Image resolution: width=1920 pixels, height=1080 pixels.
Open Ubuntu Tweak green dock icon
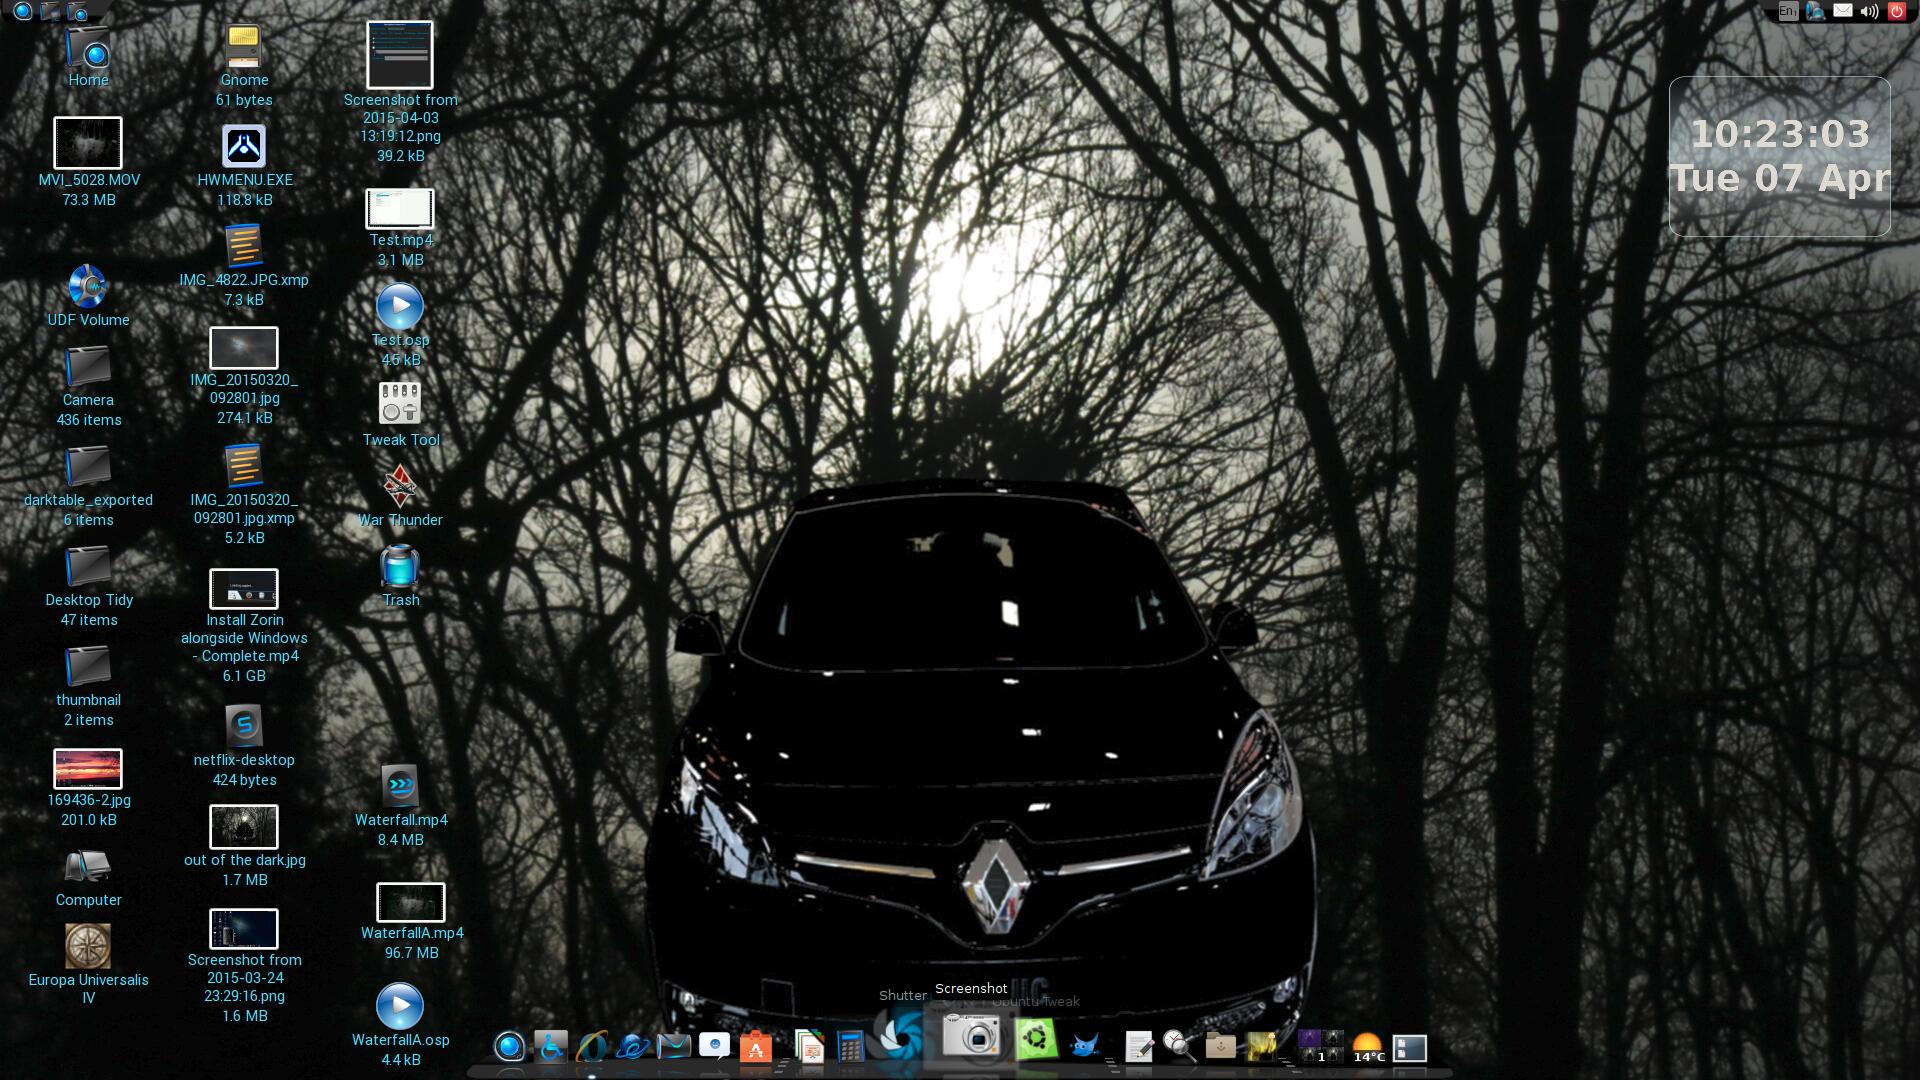[x=1036, y=1040]
